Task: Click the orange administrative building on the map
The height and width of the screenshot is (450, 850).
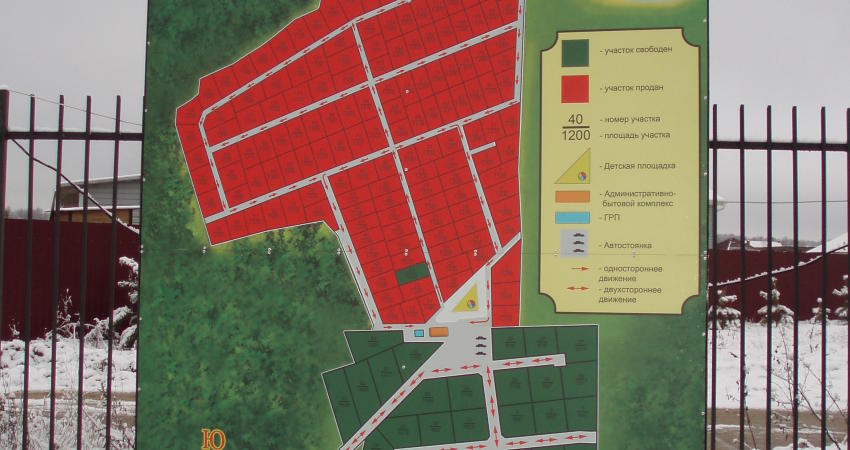Action: [x=439, y=332]
